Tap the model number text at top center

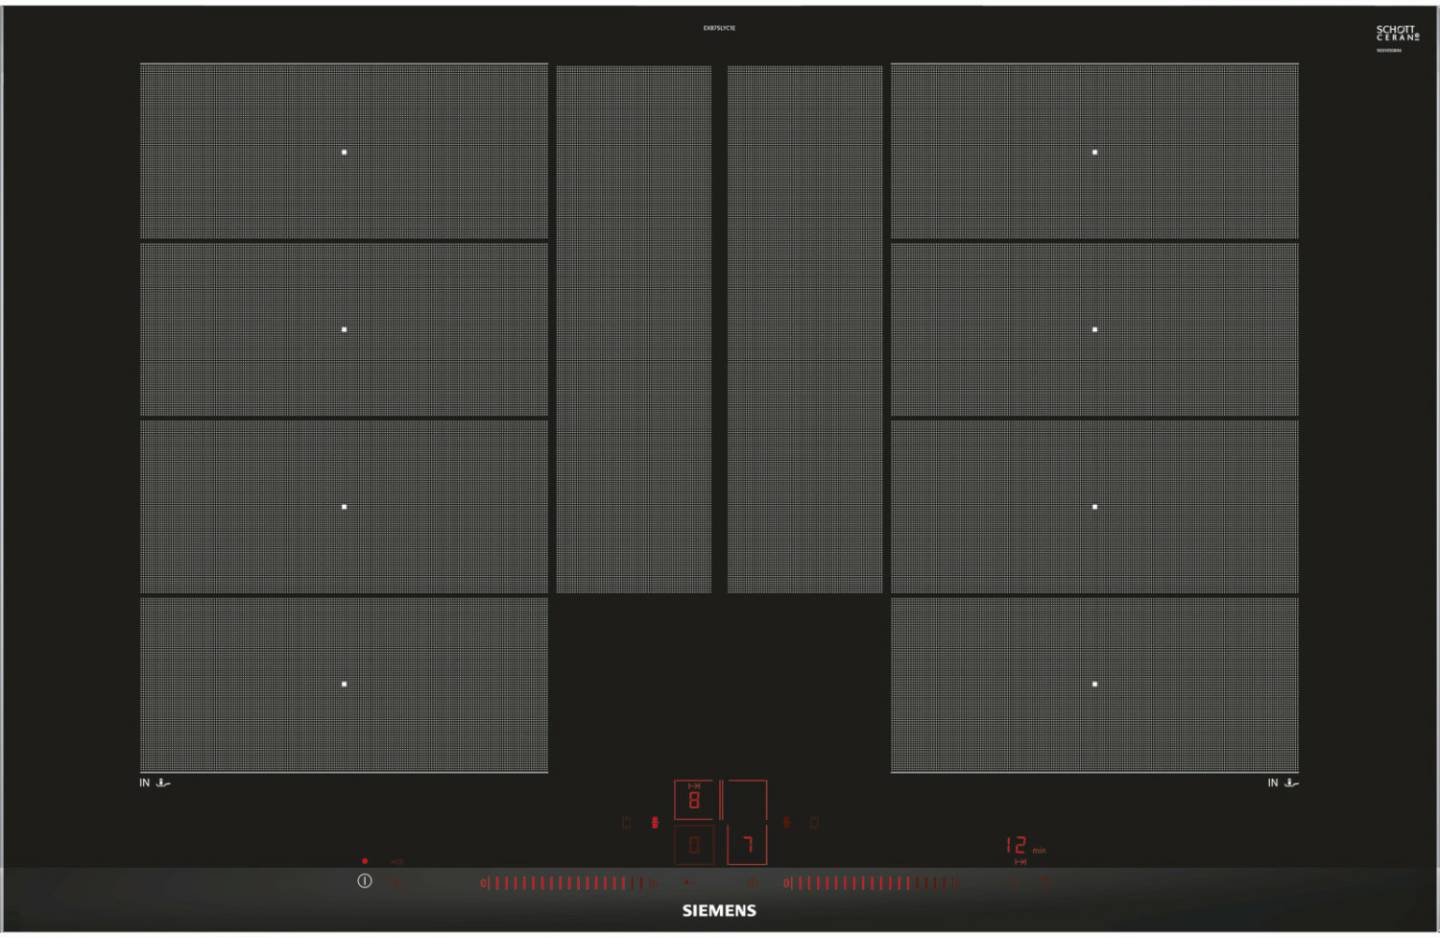719,28
